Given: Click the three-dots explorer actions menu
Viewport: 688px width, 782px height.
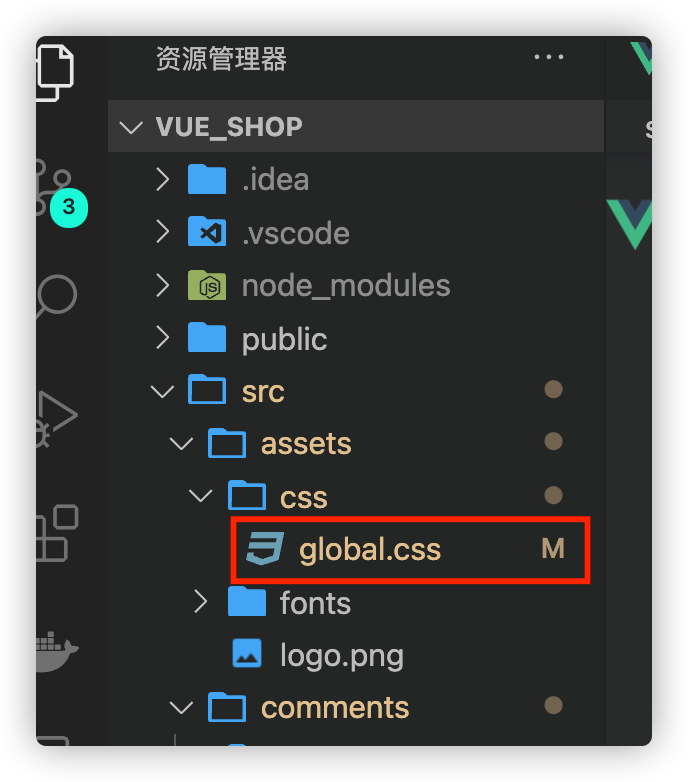Looking at the screenshot, I should pos(549,57).
